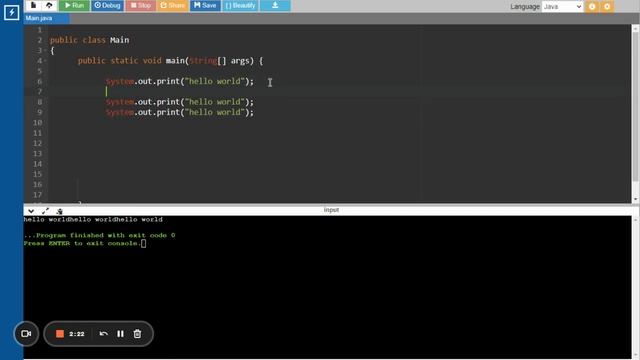Click the 'main(String[] args)' declaration line
Image resolution: width=640 pixels, height=360 pixels.
point(171,61)
